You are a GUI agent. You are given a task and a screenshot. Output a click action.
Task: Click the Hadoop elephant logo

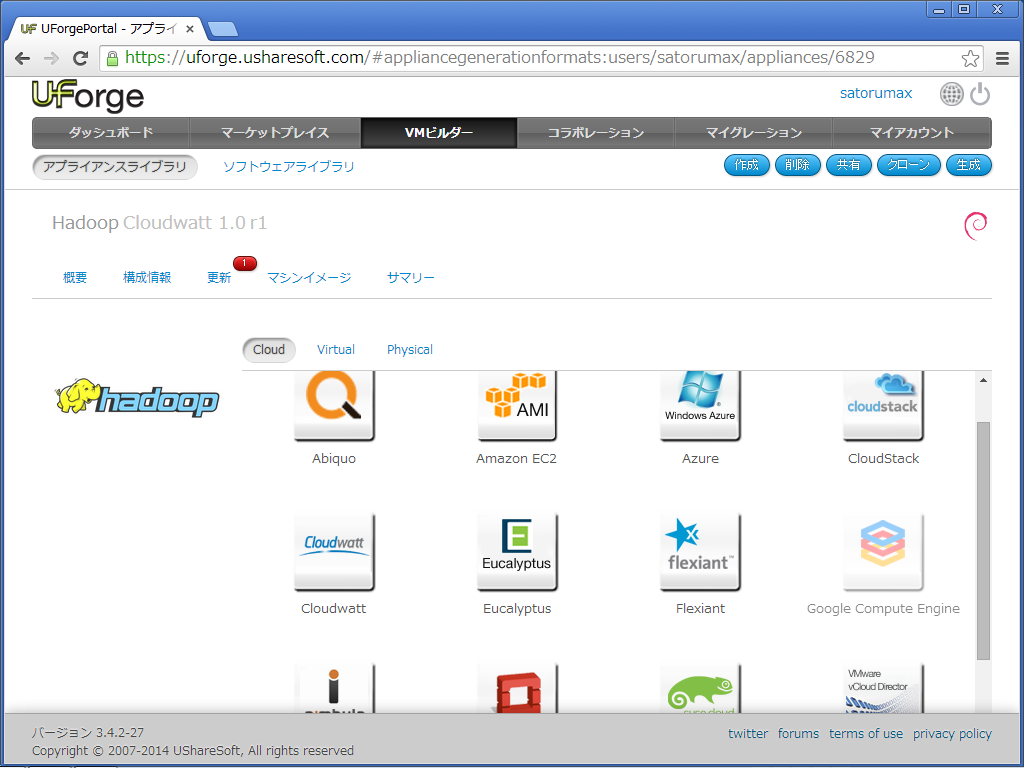point(137,397)
